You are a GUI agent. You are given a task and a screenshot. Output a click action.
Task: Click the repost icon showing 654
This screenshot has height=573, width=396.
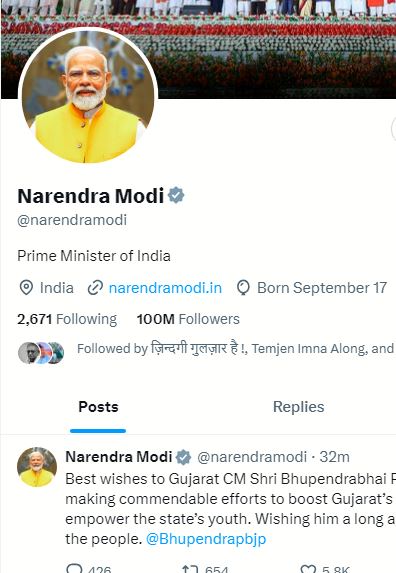190,569
